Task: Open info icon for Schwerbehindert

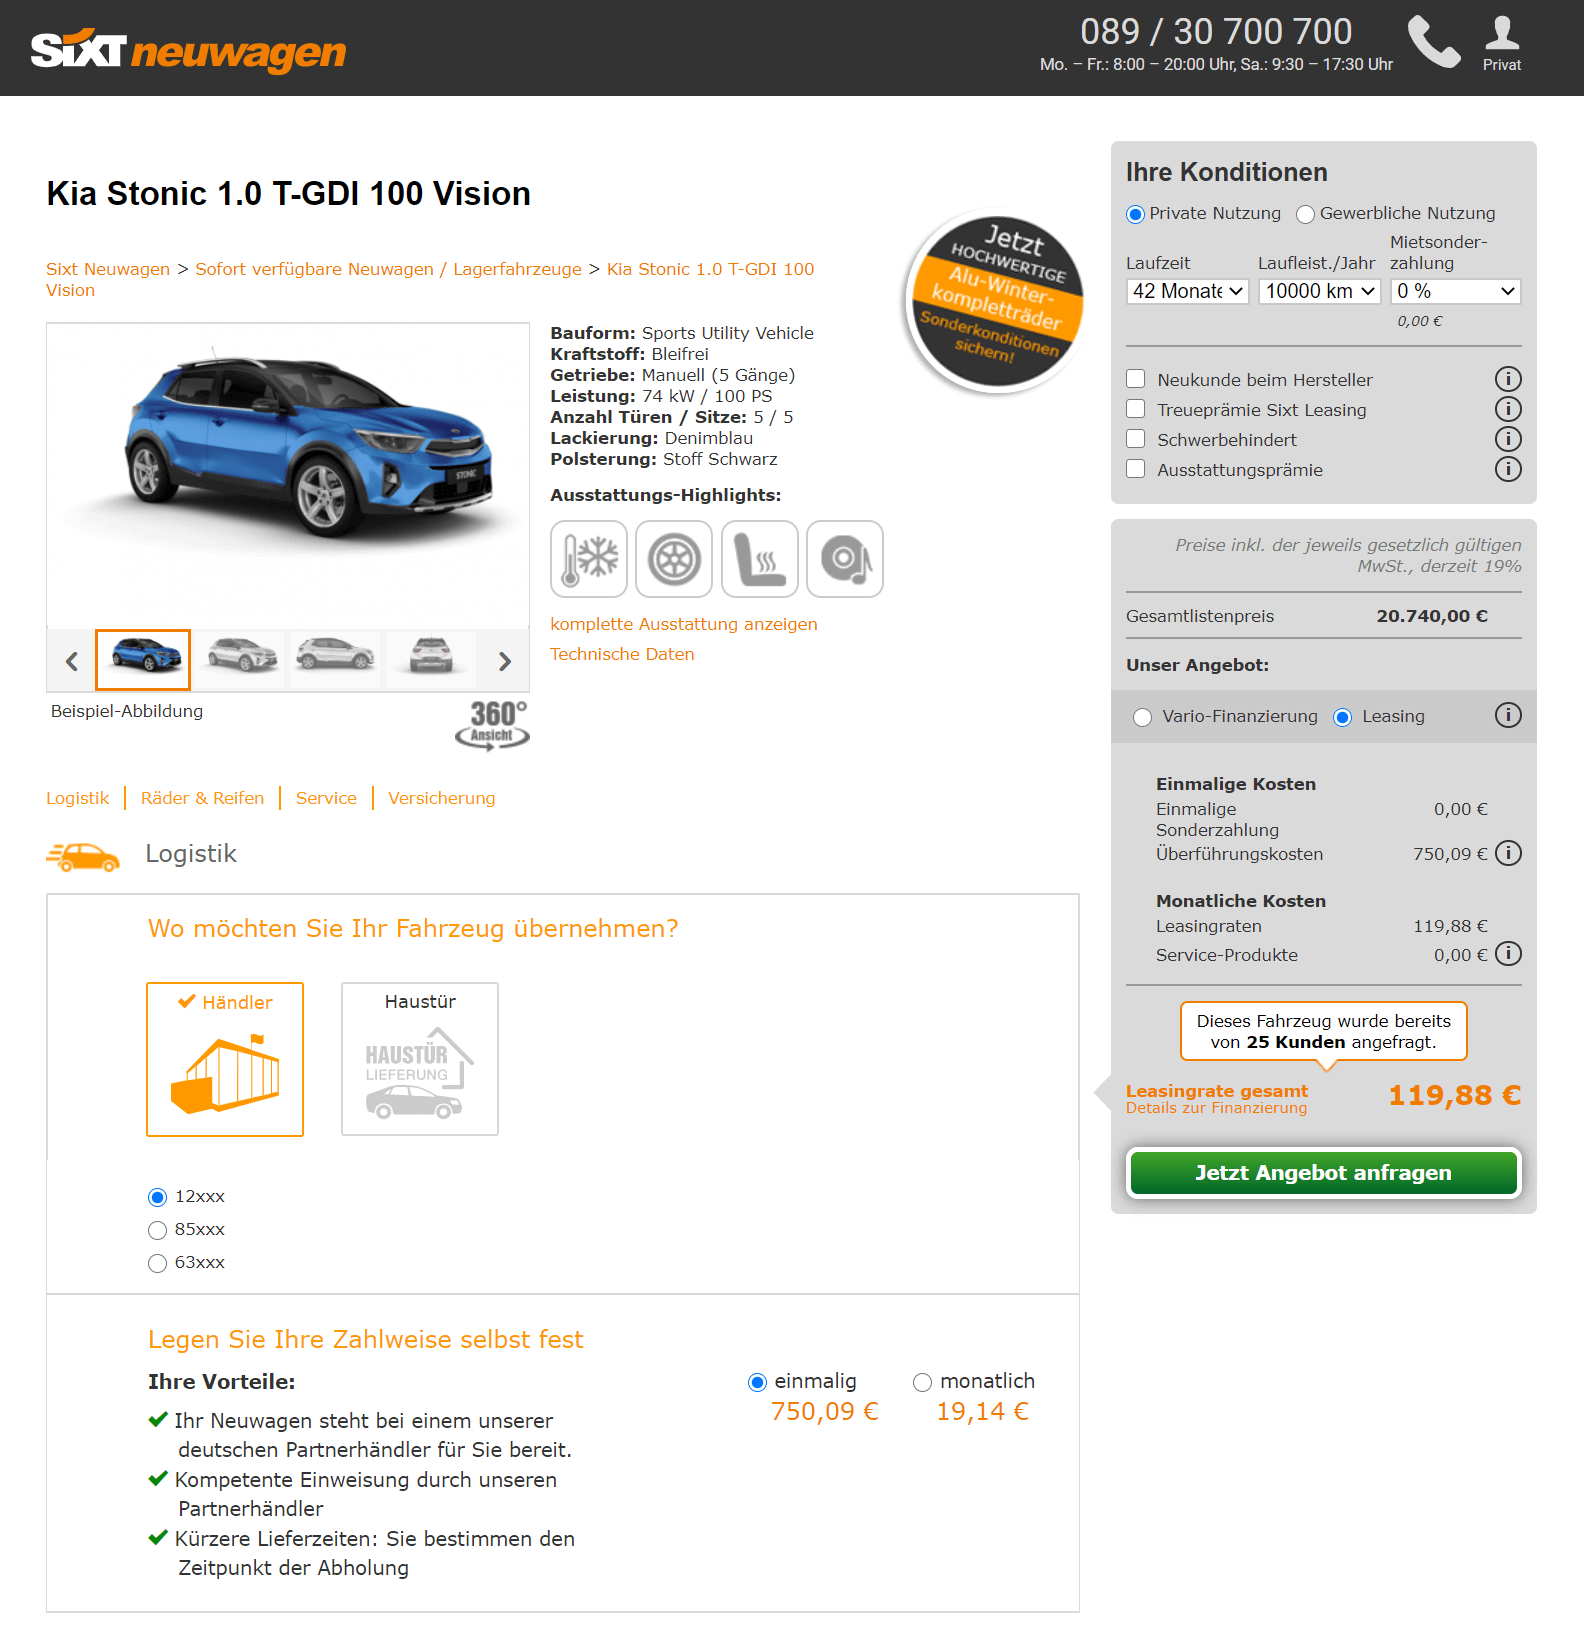Action: (1508, 439)
